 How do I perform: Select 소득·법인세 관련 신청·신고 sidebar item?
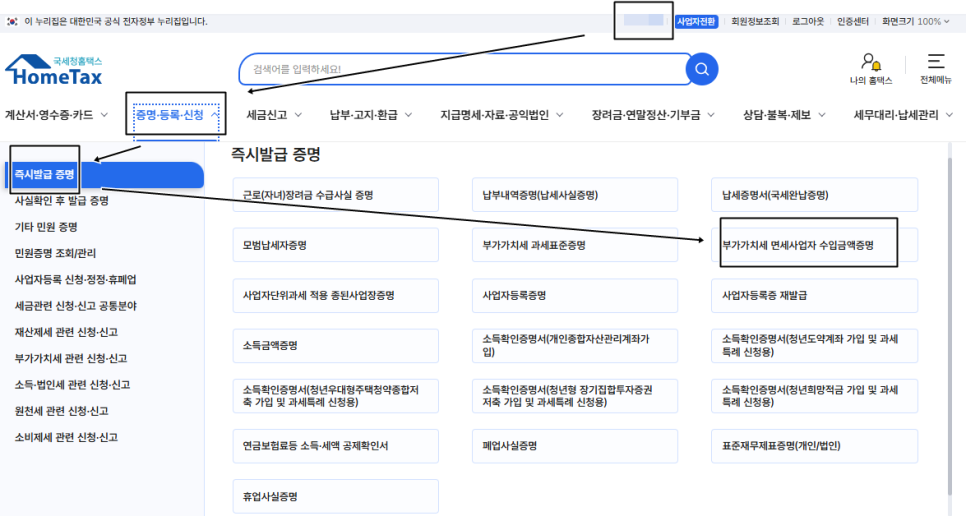click(x=73, y=385)
